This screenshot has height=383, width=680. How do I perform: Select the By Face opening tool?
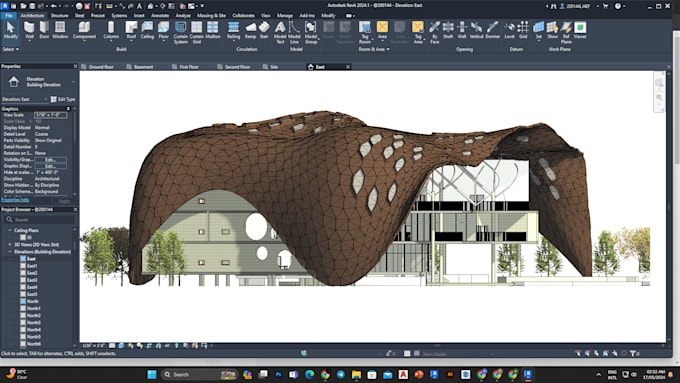pos(435,33)
